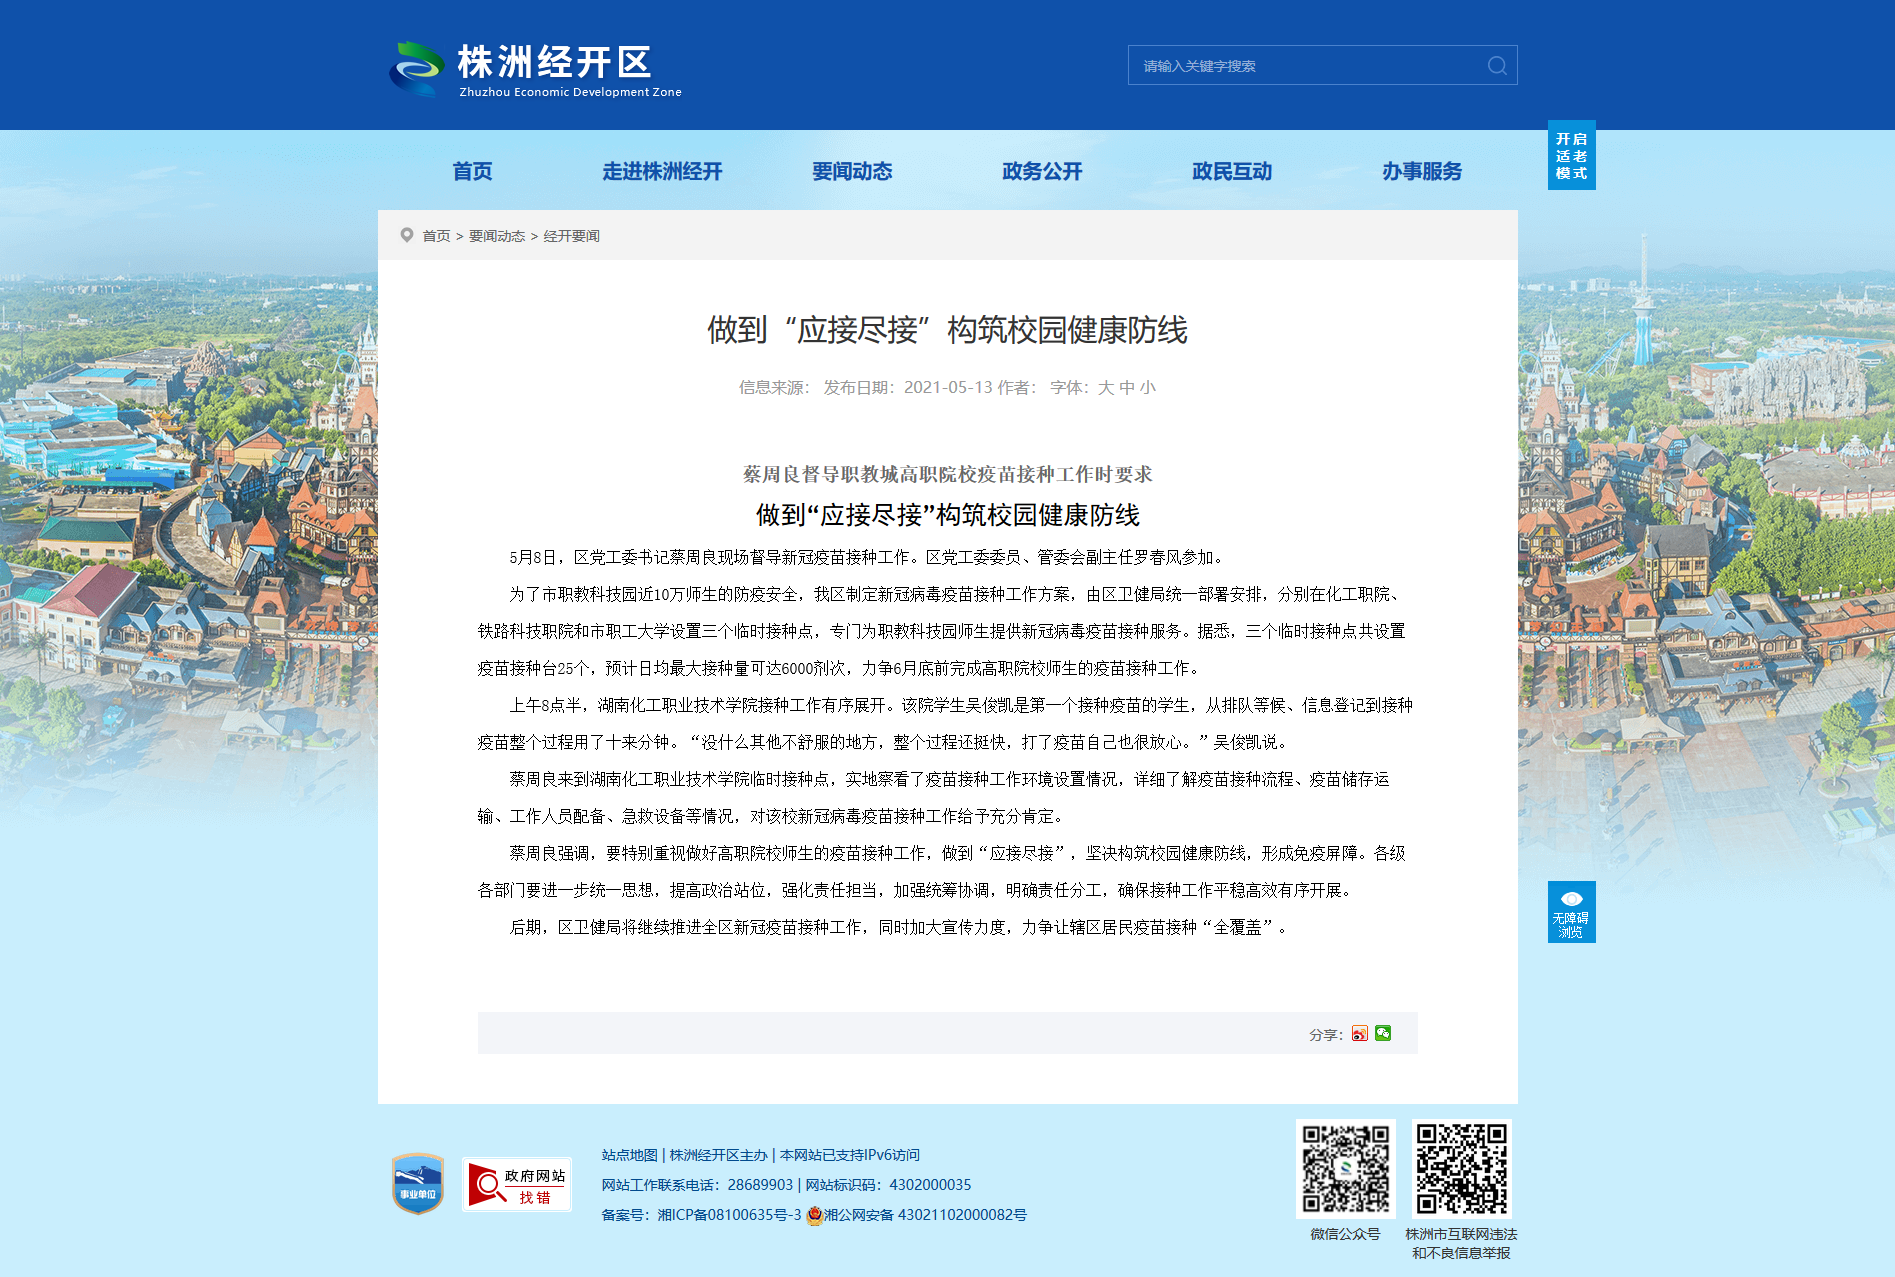Set font size to 大

tap(1105, 388)
